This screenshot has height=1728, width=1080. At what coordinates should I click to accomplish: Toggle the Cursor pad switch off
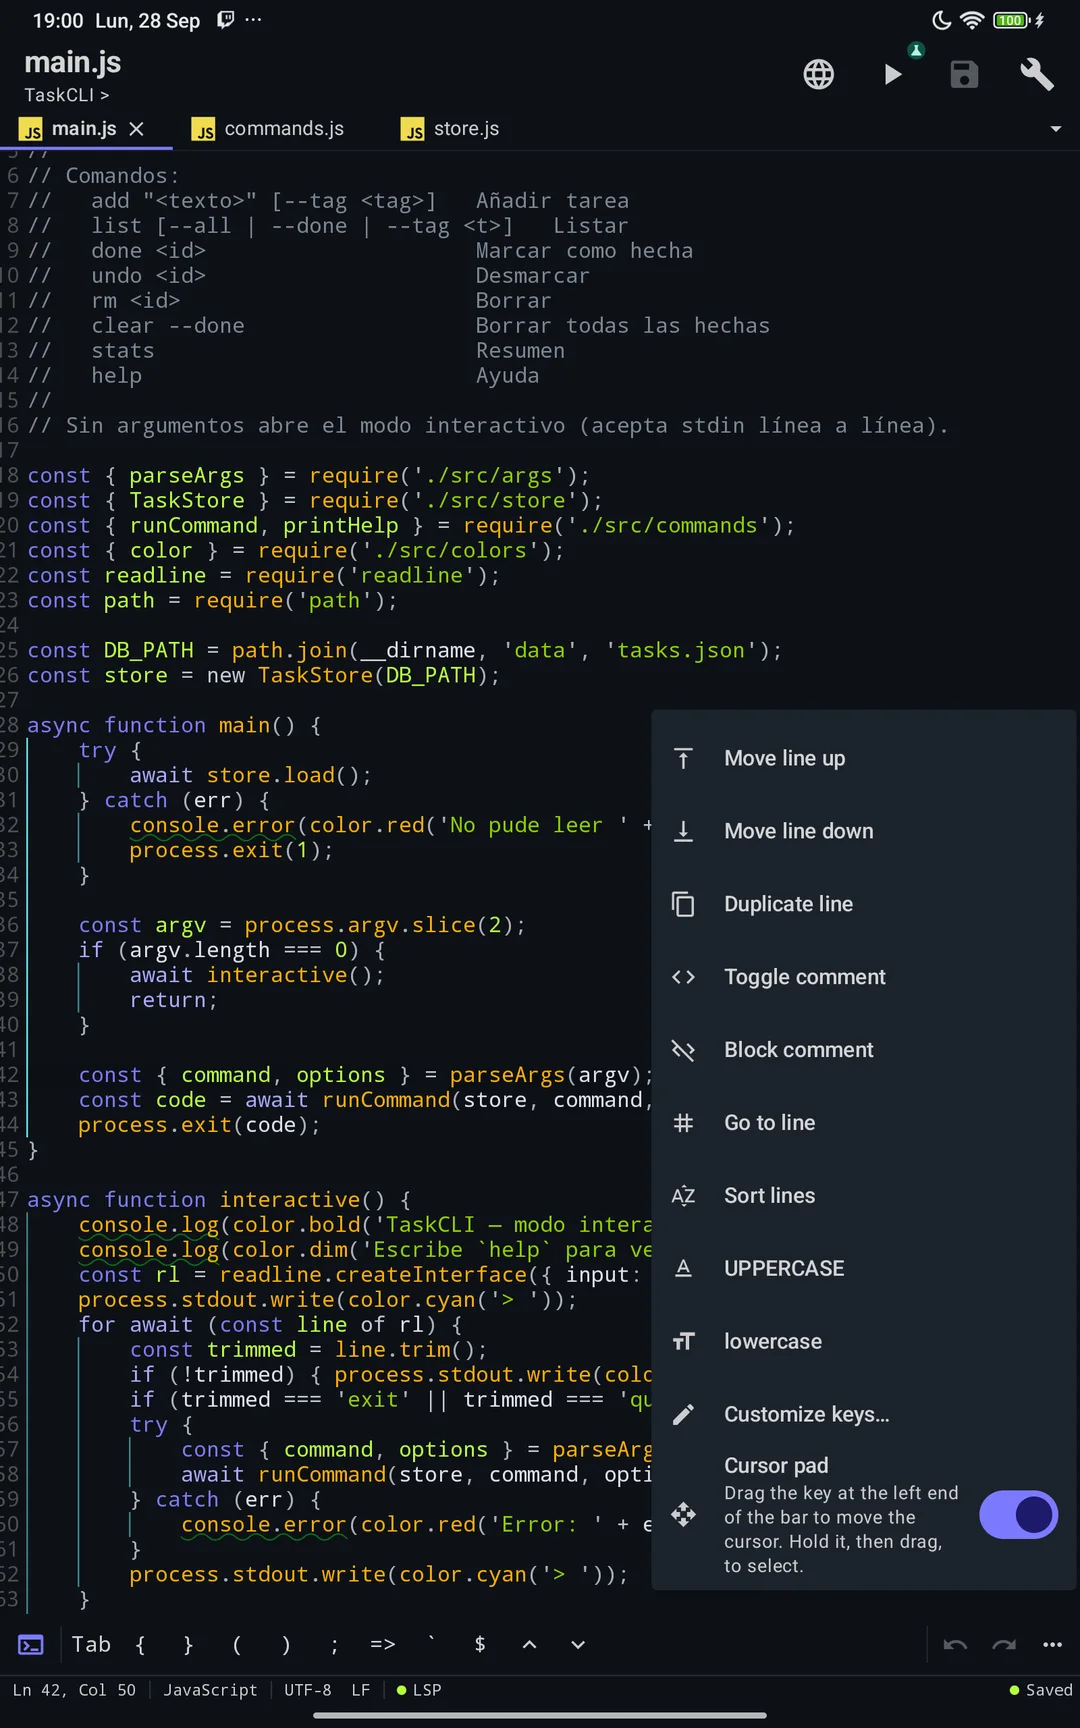point(1018,1514)
